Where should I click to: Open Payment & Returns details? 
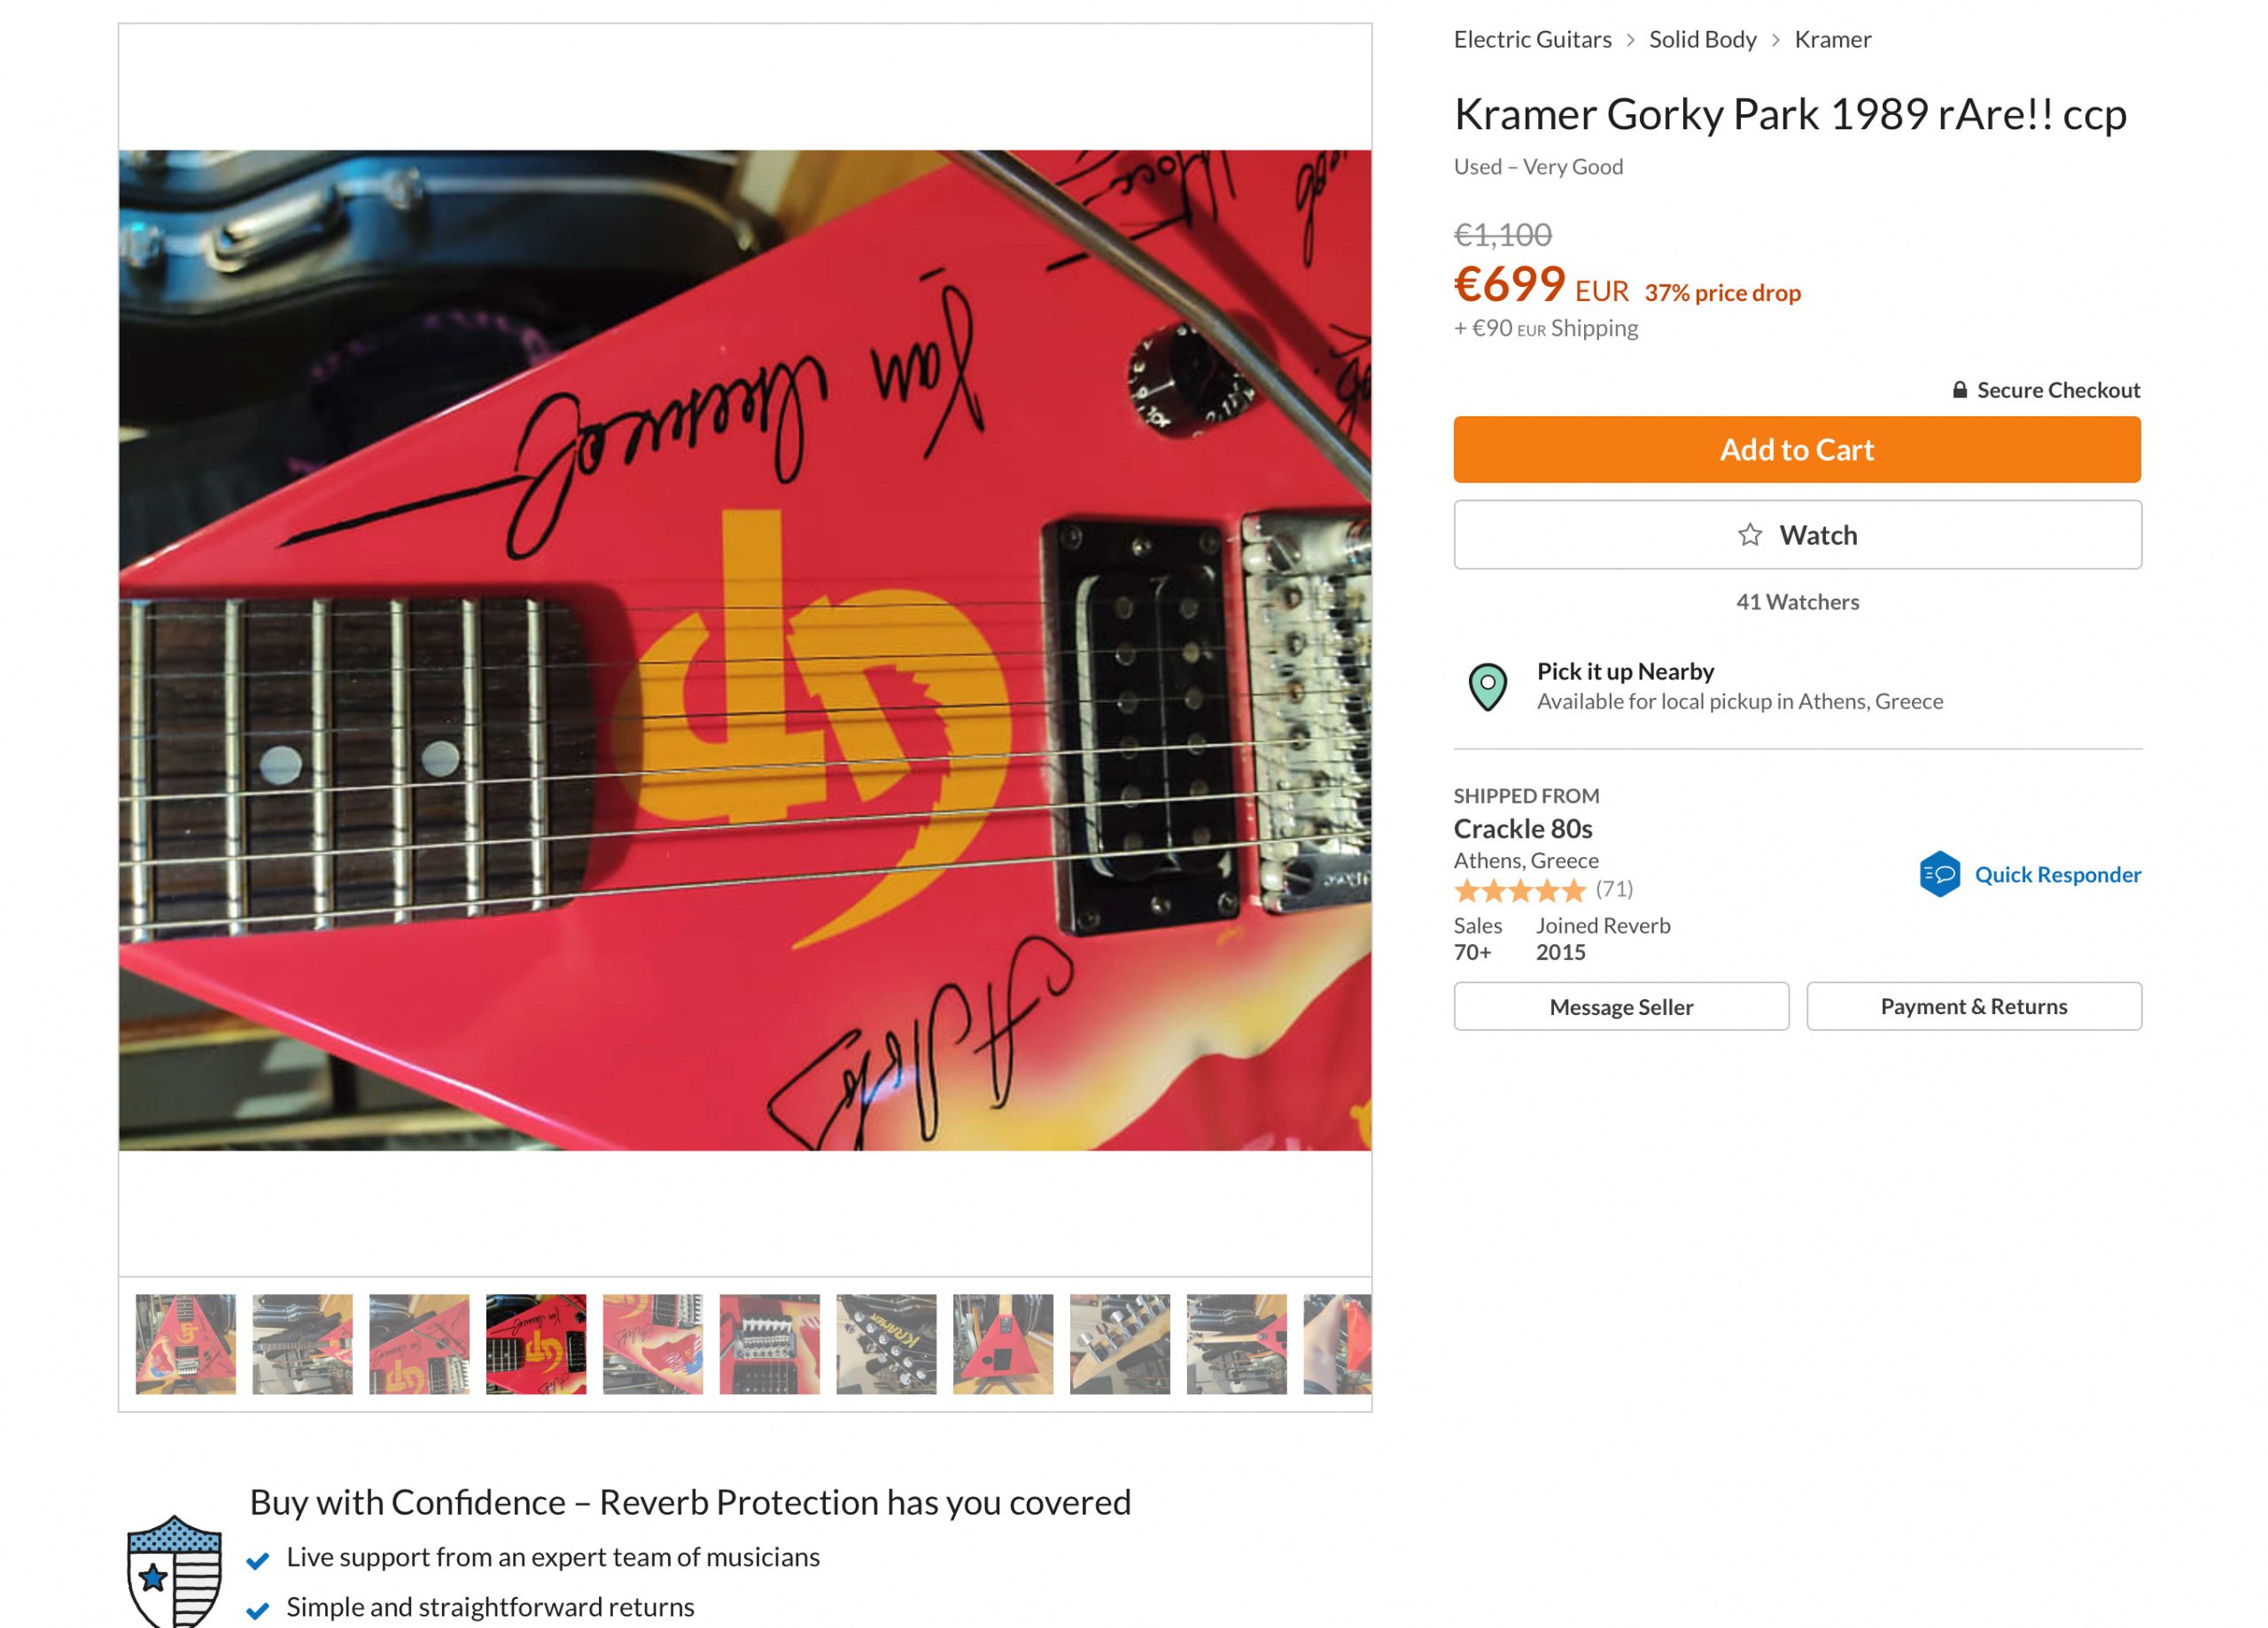pyautogui.click(x=1973, y=1006)
